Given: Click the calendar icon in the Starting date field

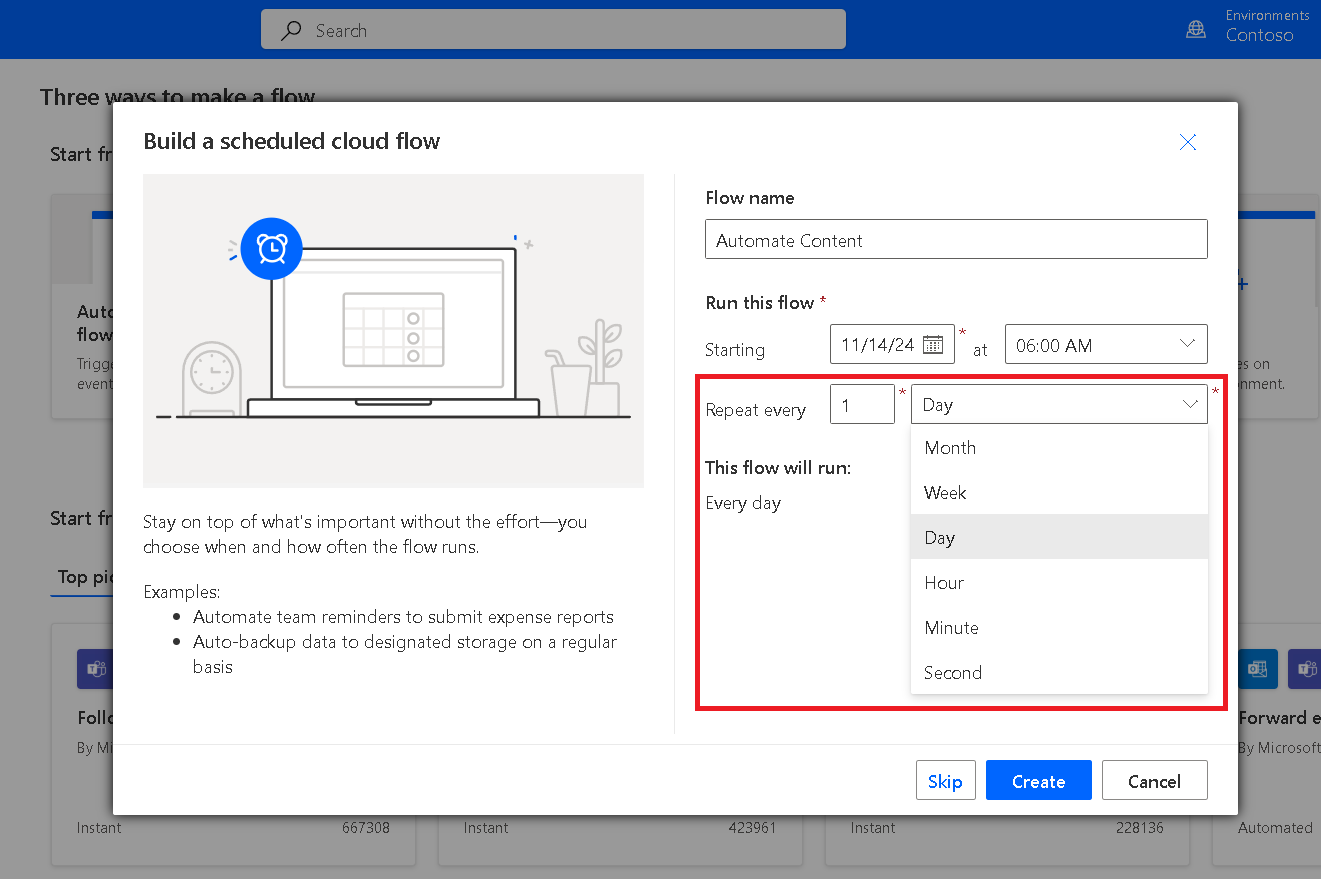Looking at the screenshot, I should [932, 345].
